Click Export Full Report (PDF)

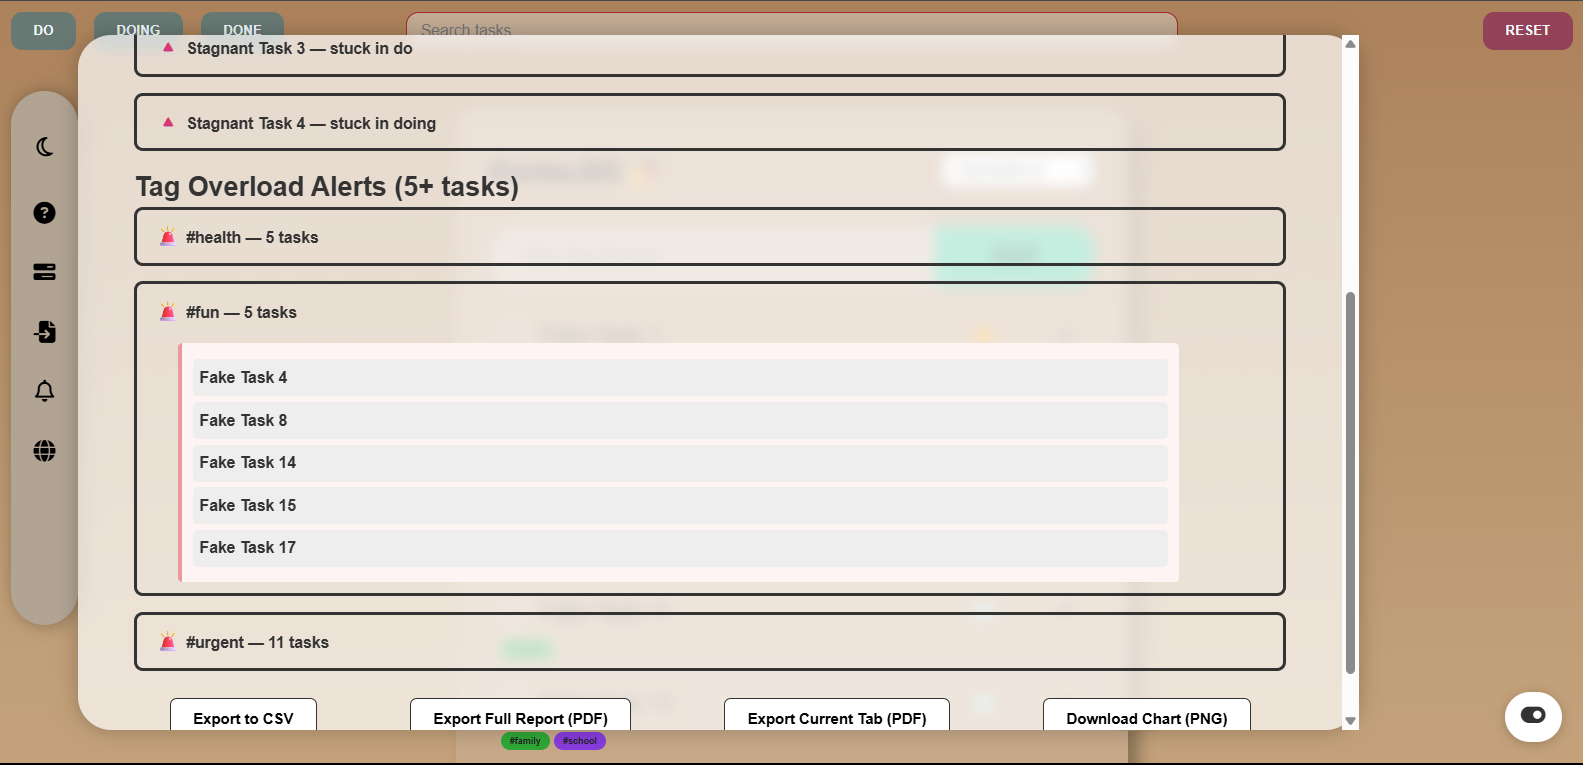click(520, 715)
